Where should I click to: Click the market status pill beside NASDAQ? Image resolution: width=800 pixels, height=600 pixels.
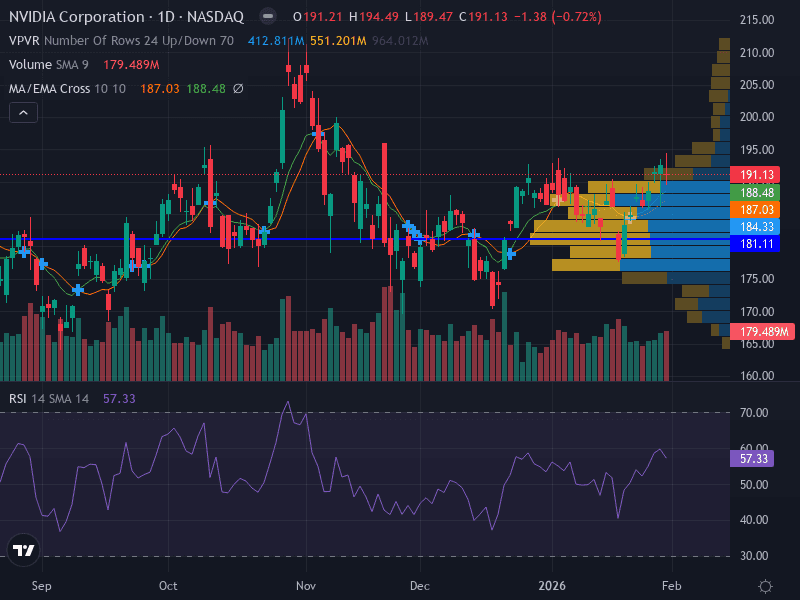[x=268, y=17]
